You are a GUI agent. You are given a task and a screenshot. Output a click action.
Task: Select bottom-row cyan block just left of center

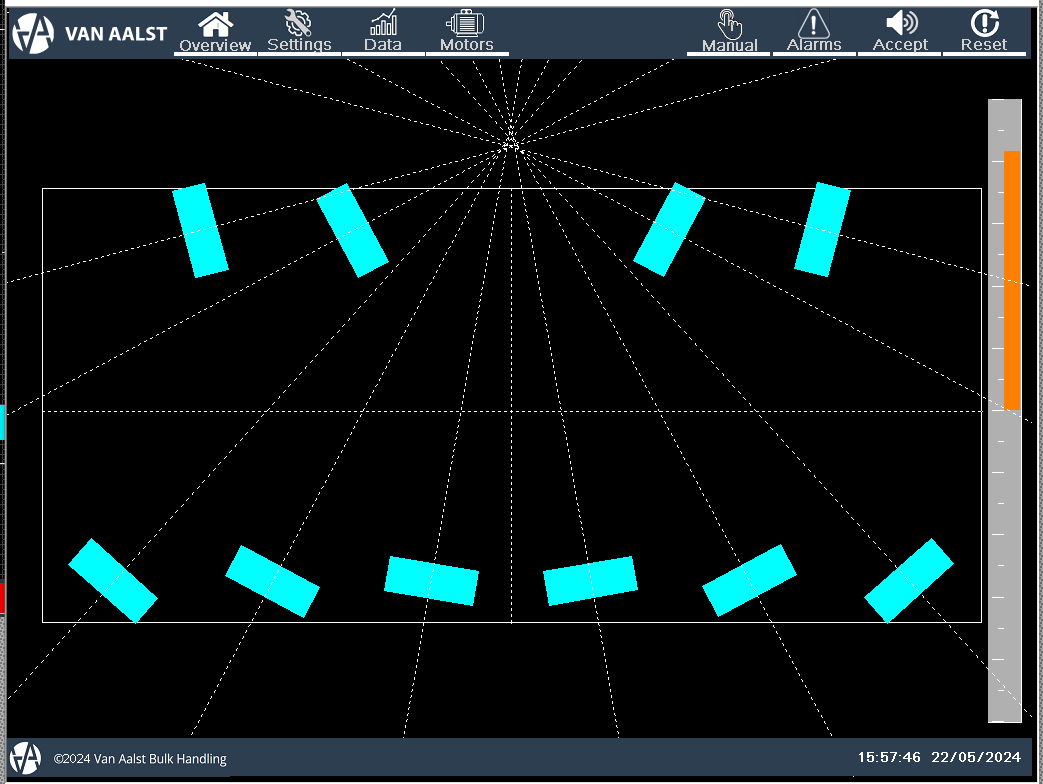tap(432, 581)
